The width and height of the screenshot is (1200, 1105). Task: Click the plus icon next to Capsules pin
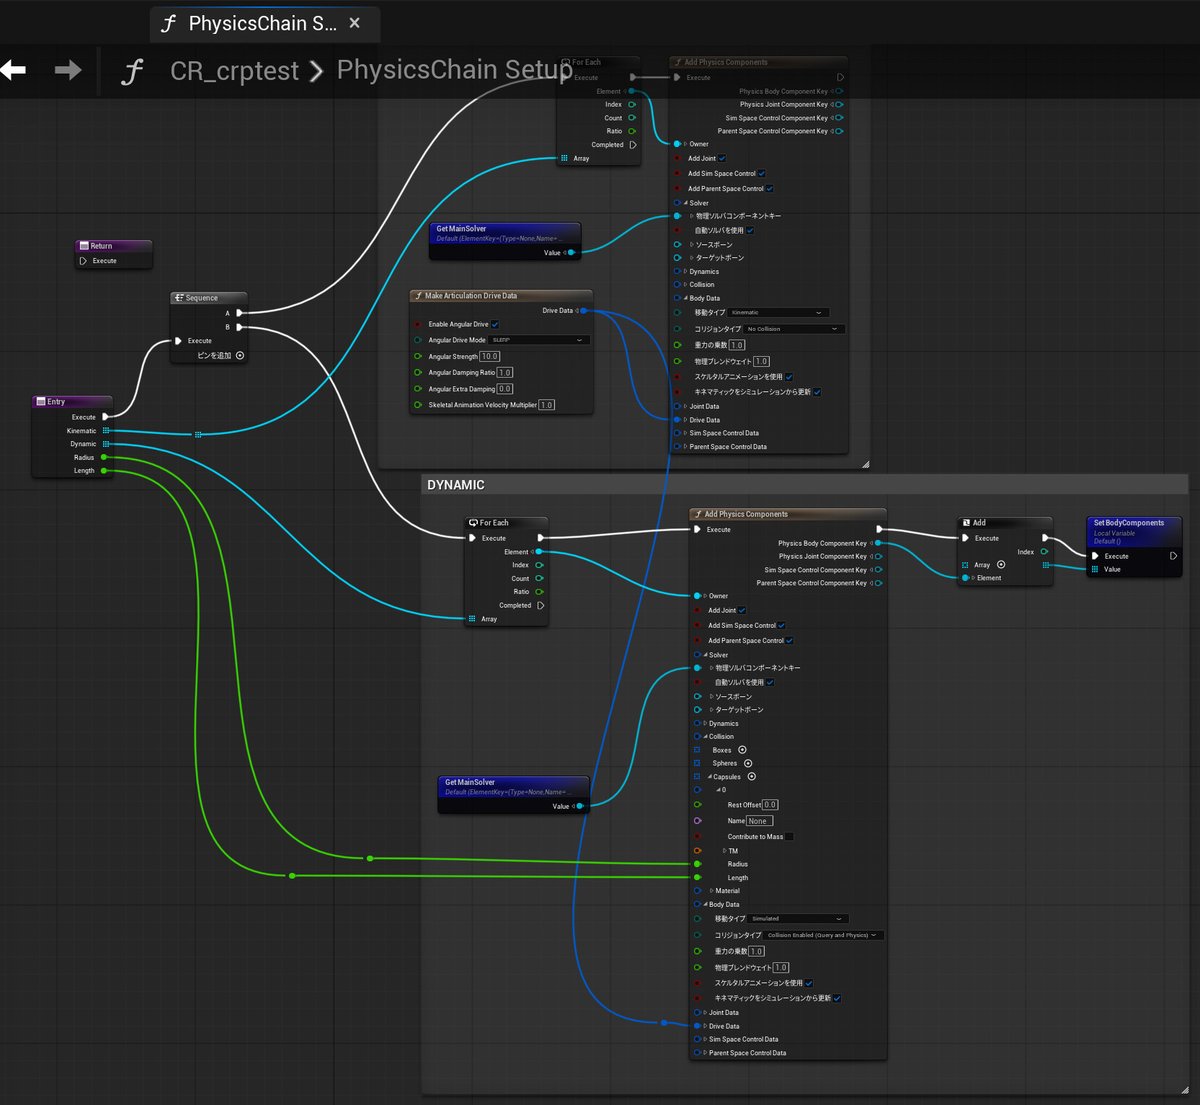tap(750, 776)
